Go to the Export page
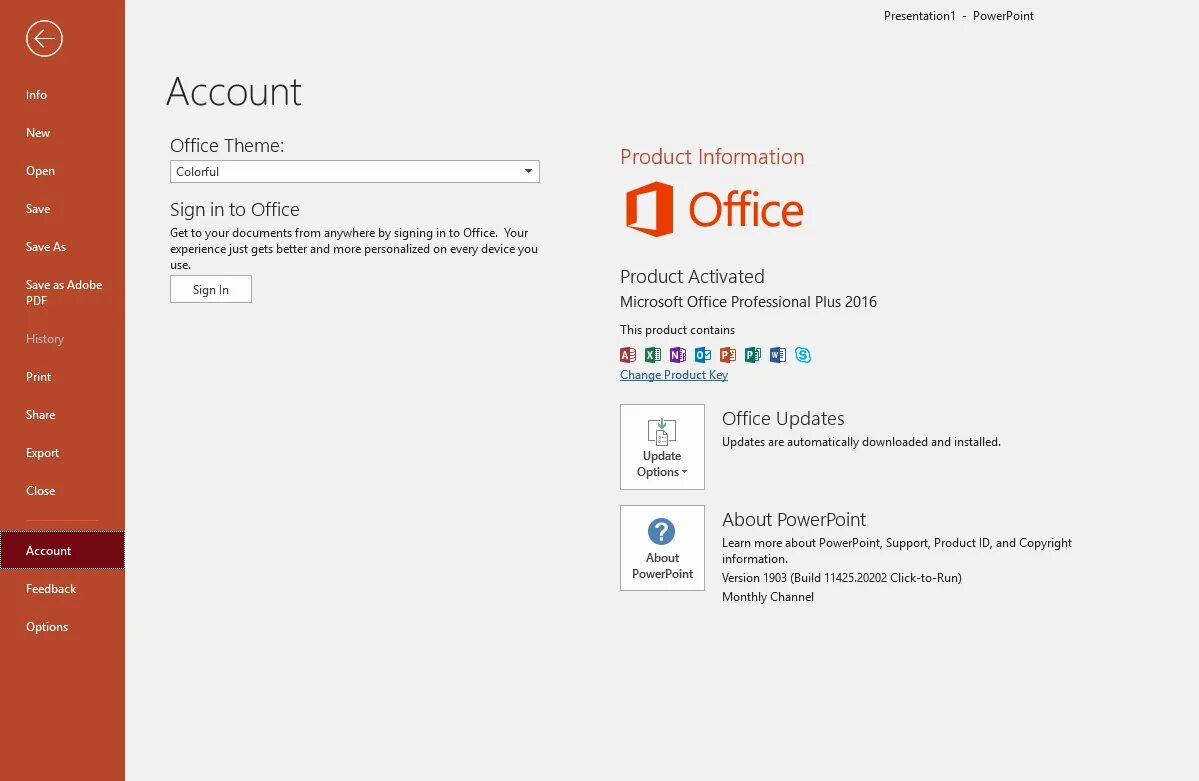Screen dimensions: 1199x781 (x=62, y=453)
